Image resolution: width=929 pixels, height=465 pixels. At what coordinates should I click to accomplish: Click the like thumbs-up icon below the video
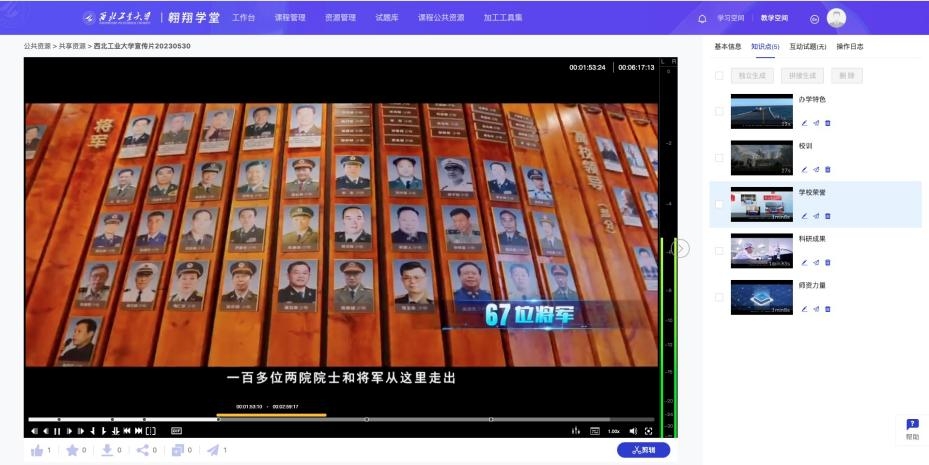(37, 451)
